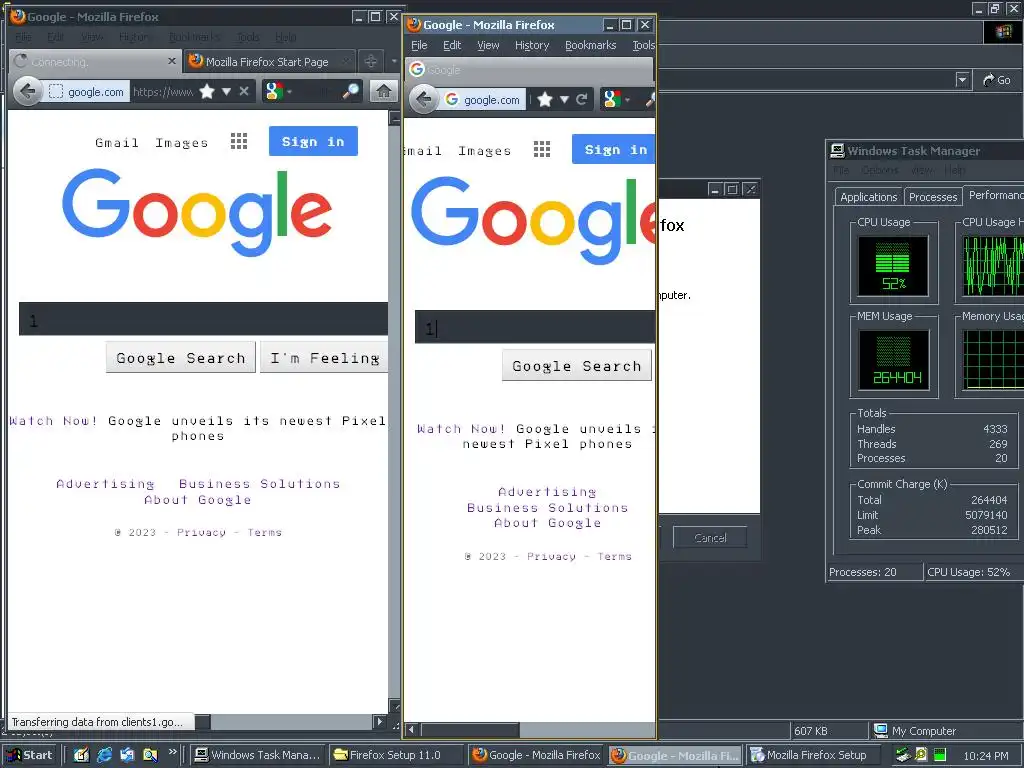Bookmark page with star in front Firefox
1024x768 pixels.
(545, 99)
